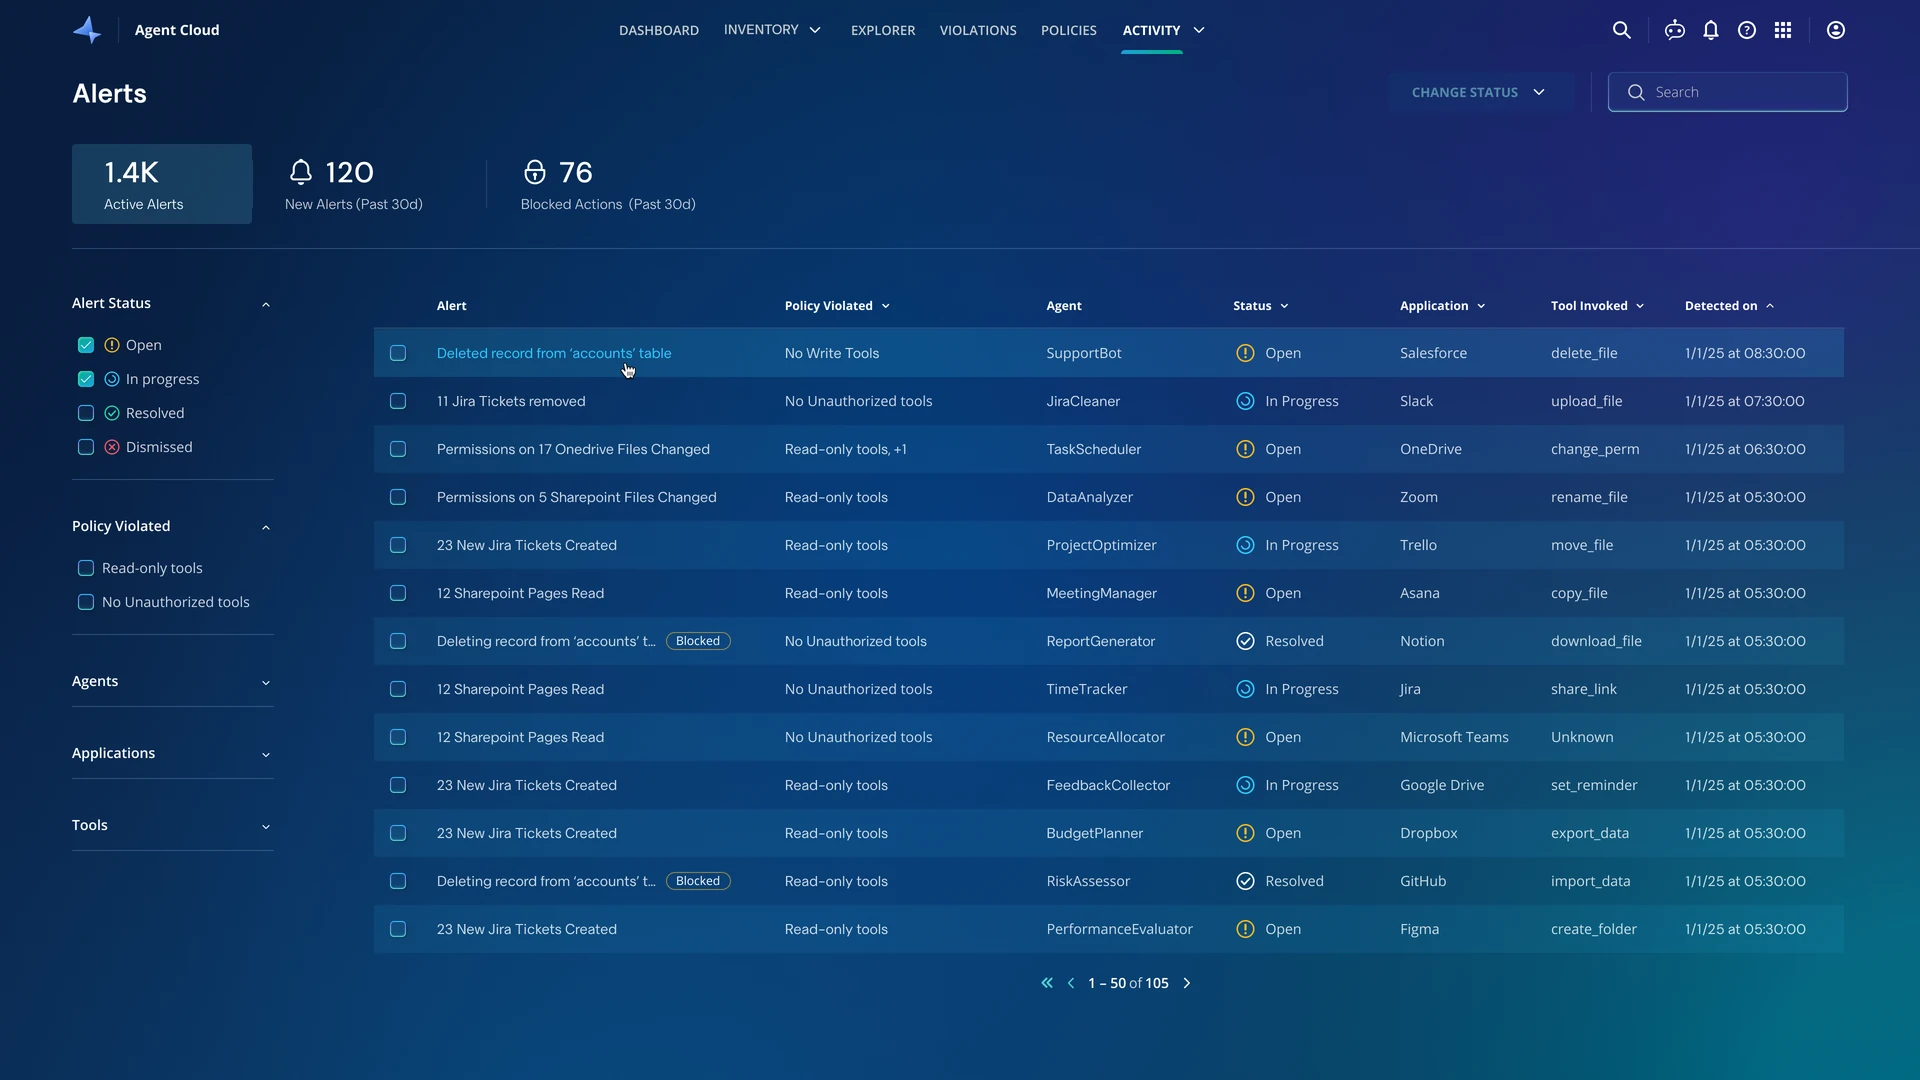This screenshot has height=1080, width=1920.
Task: Click the lock icon beside 76 Blocked Actions
Action: (535, 172)
